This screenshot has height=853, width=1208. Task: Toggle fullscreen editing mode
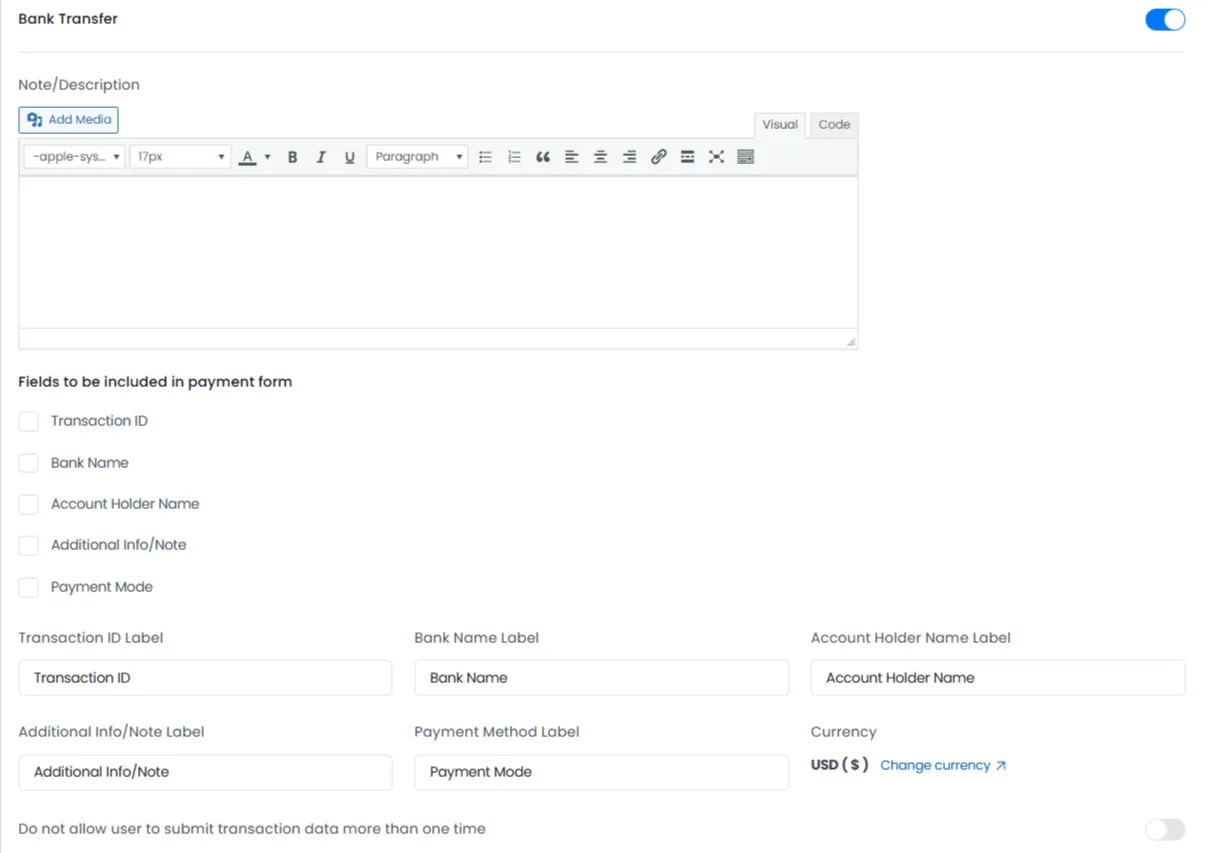[716, 156]
